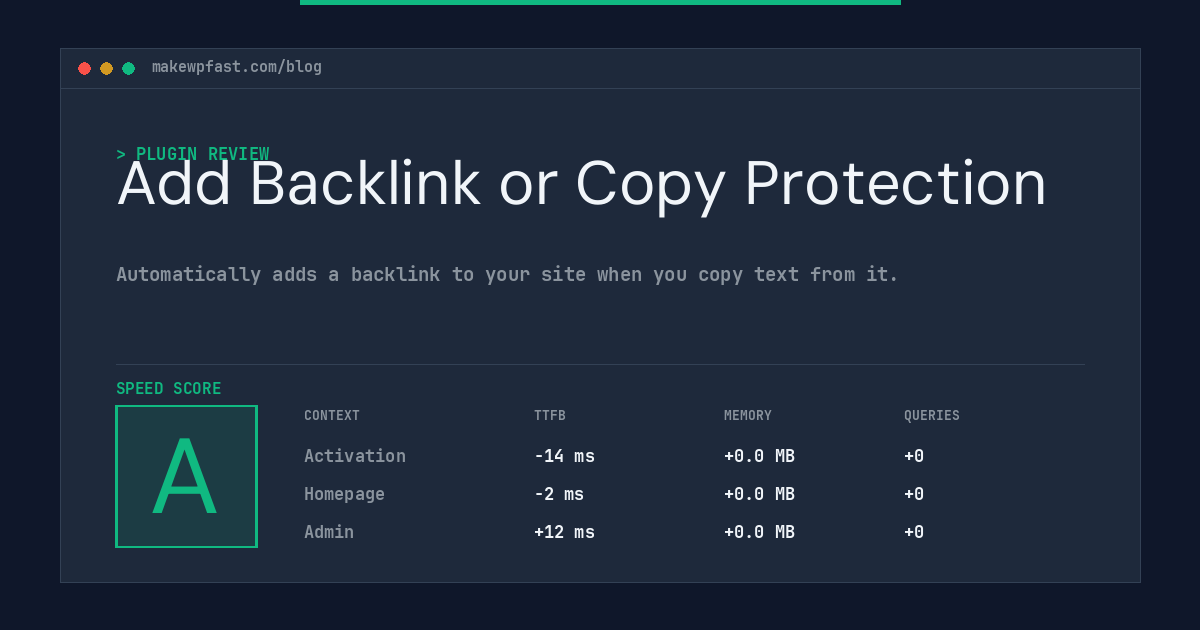
Task: Click the TTFB column header
Action: [x=550, y=415]
